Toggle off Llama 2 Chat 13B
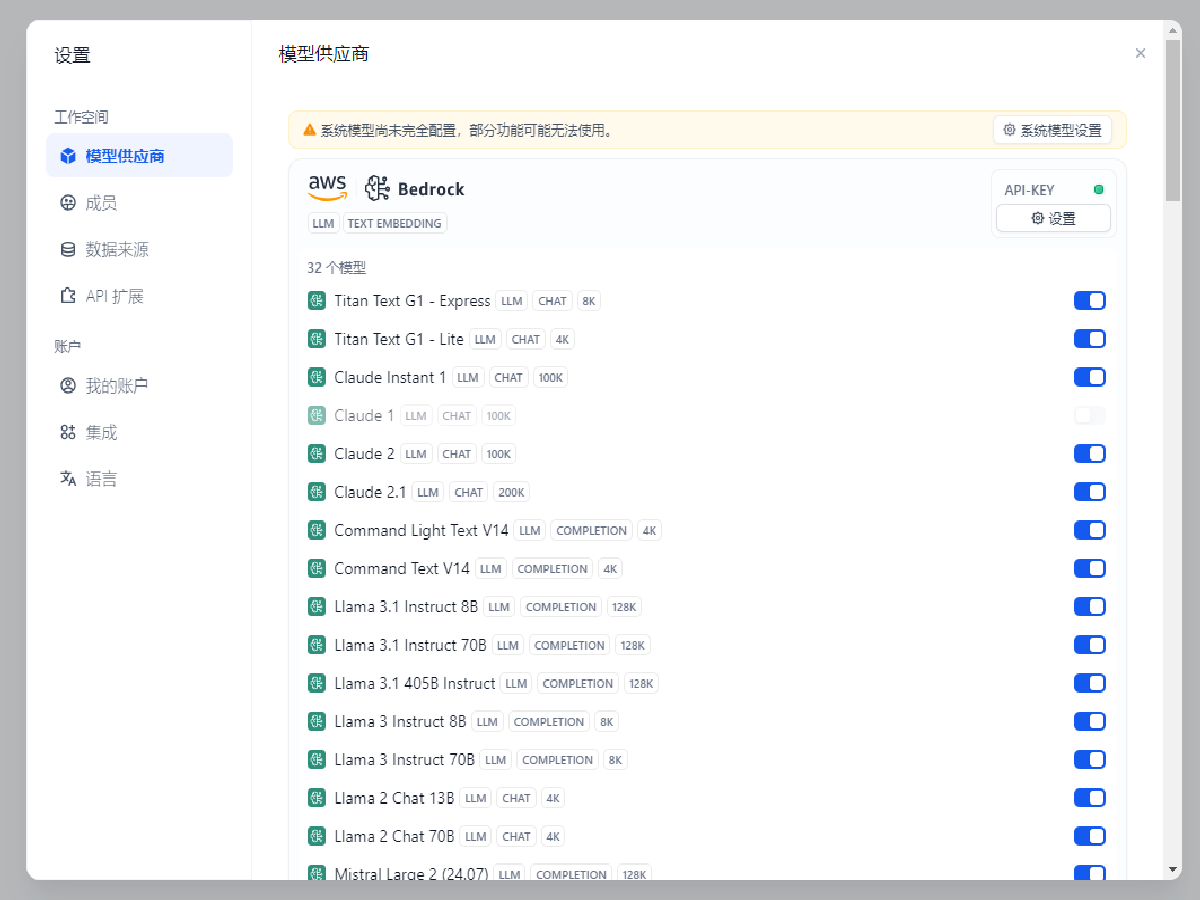This screenshot has height=900, width=1200. (1089, 798)
